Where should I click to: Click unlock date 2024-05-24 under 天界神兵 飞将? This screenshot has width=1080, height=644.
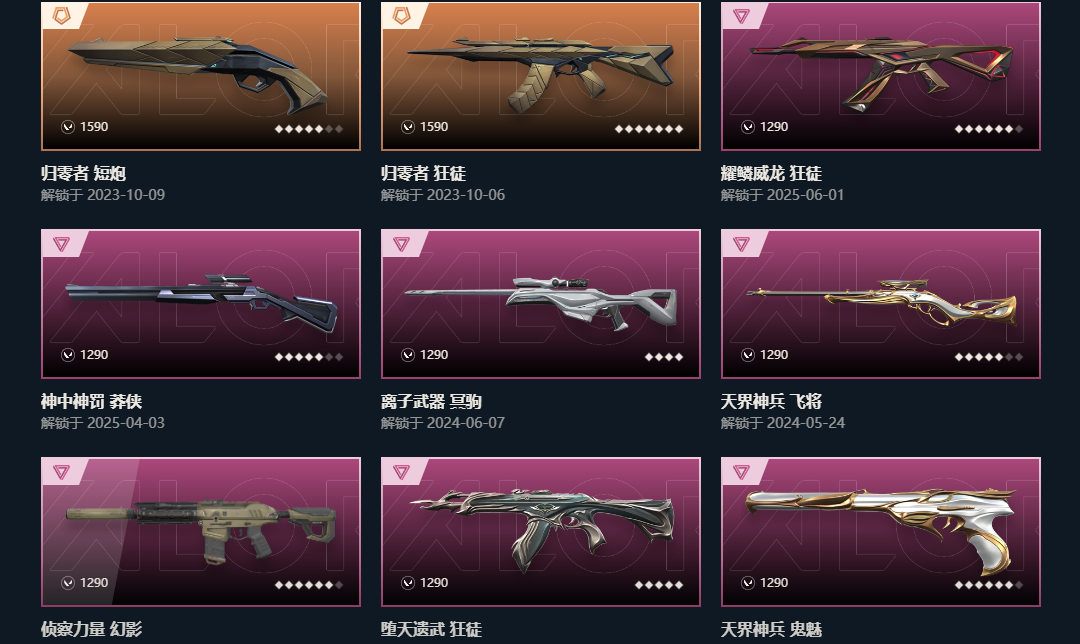point(805,423)
